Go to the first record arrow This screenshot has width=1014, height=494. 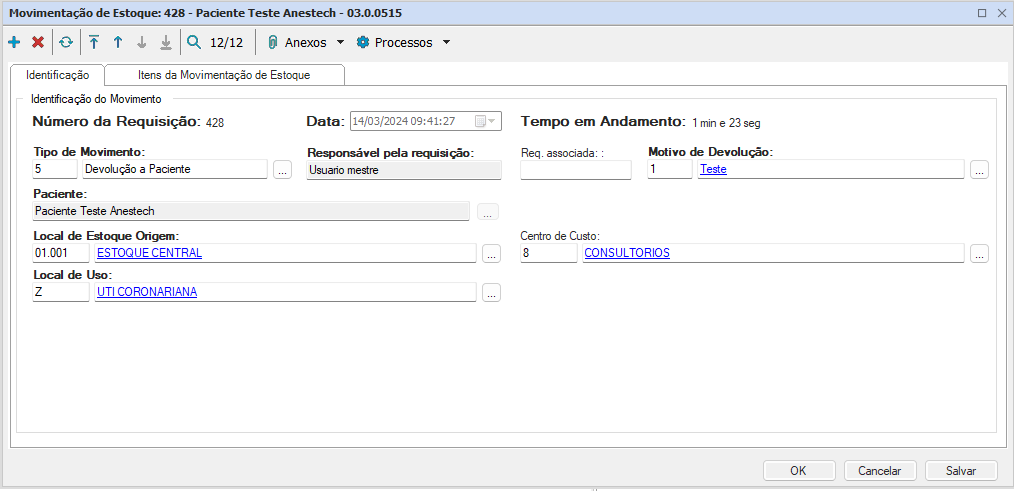94,43
